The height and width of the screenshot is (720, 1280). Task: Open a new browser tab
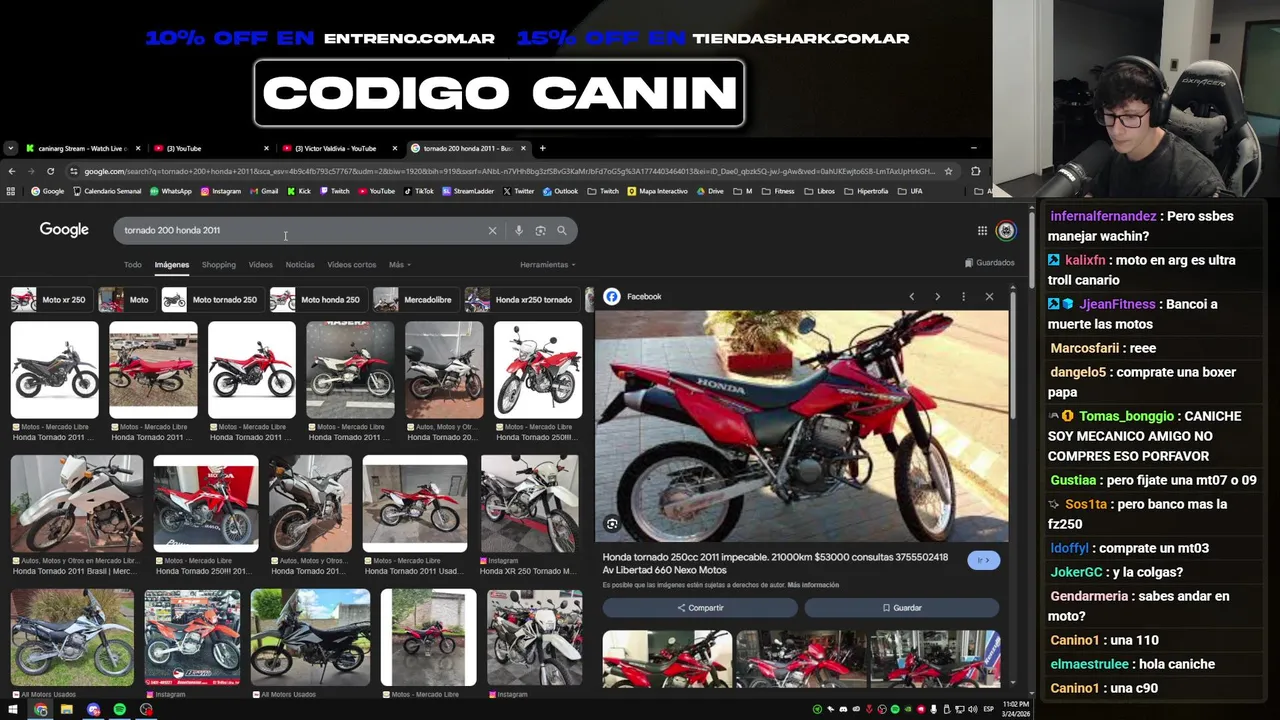point(542,148)
